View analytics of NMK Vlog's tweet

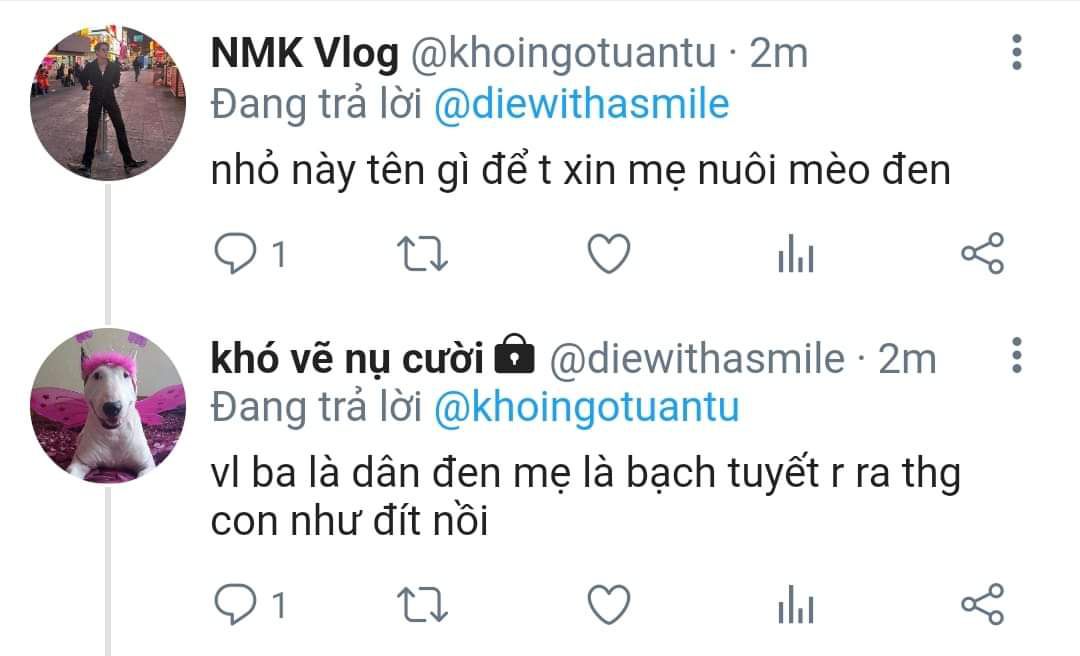point(796,254)
